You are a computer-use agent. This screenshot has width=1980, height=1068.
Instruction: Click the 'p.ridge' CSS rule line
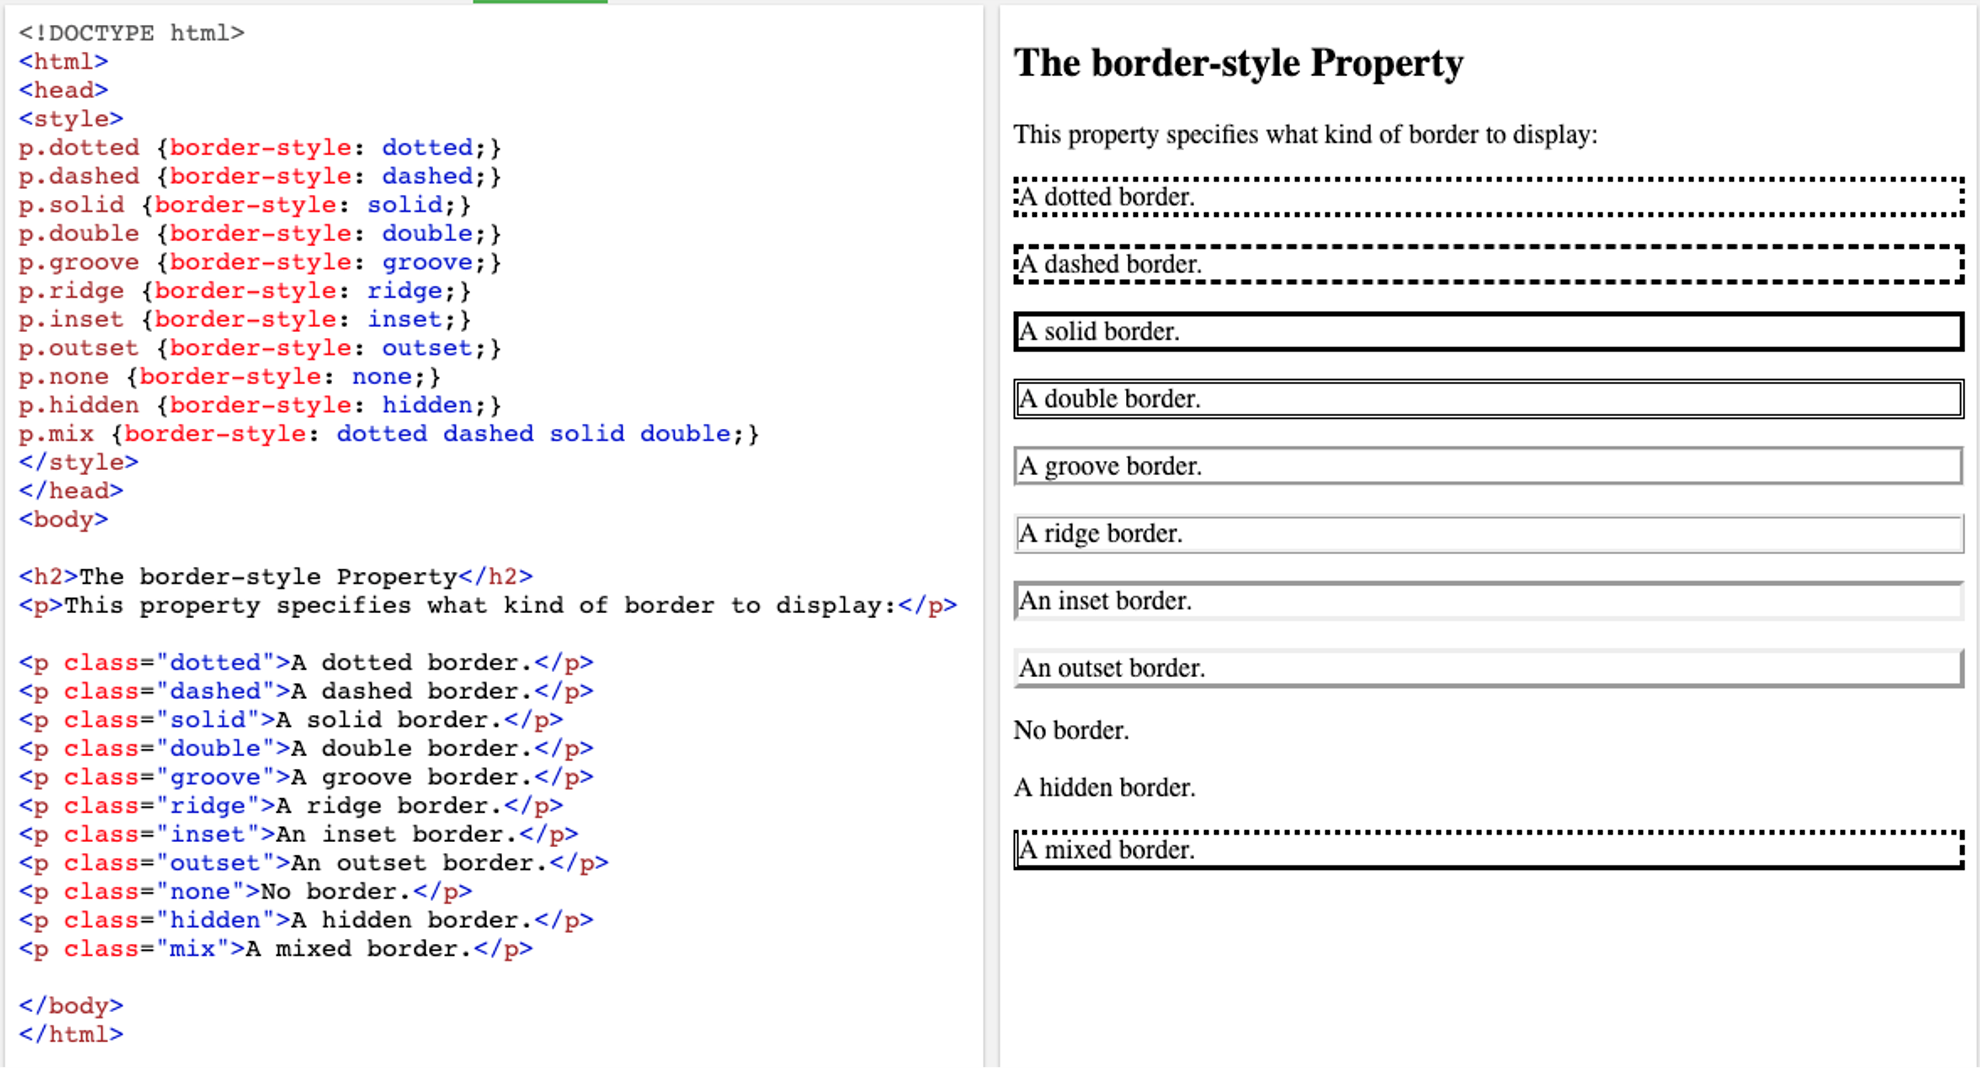point(245,291)
